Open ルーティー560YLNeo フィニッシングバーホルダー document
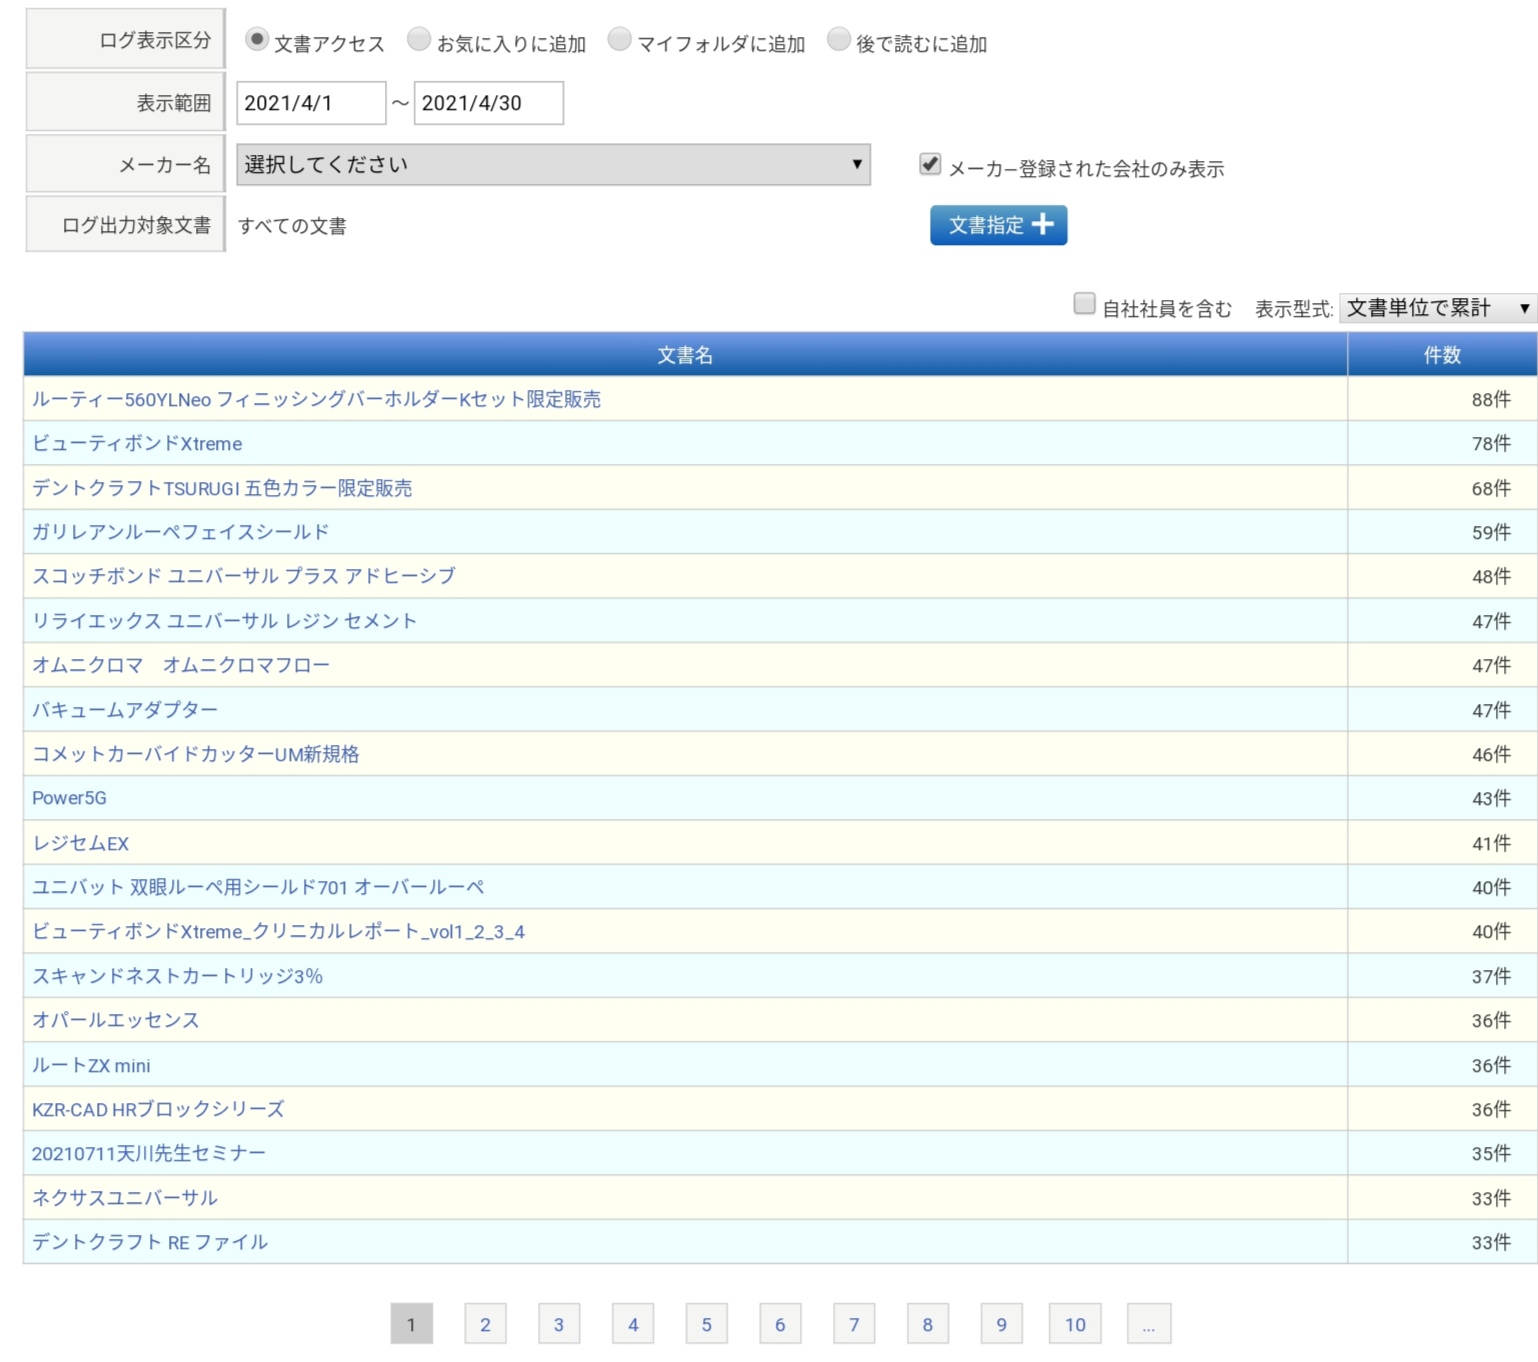The height and width of the screenshot is (1362, 1538). (316, 399)
